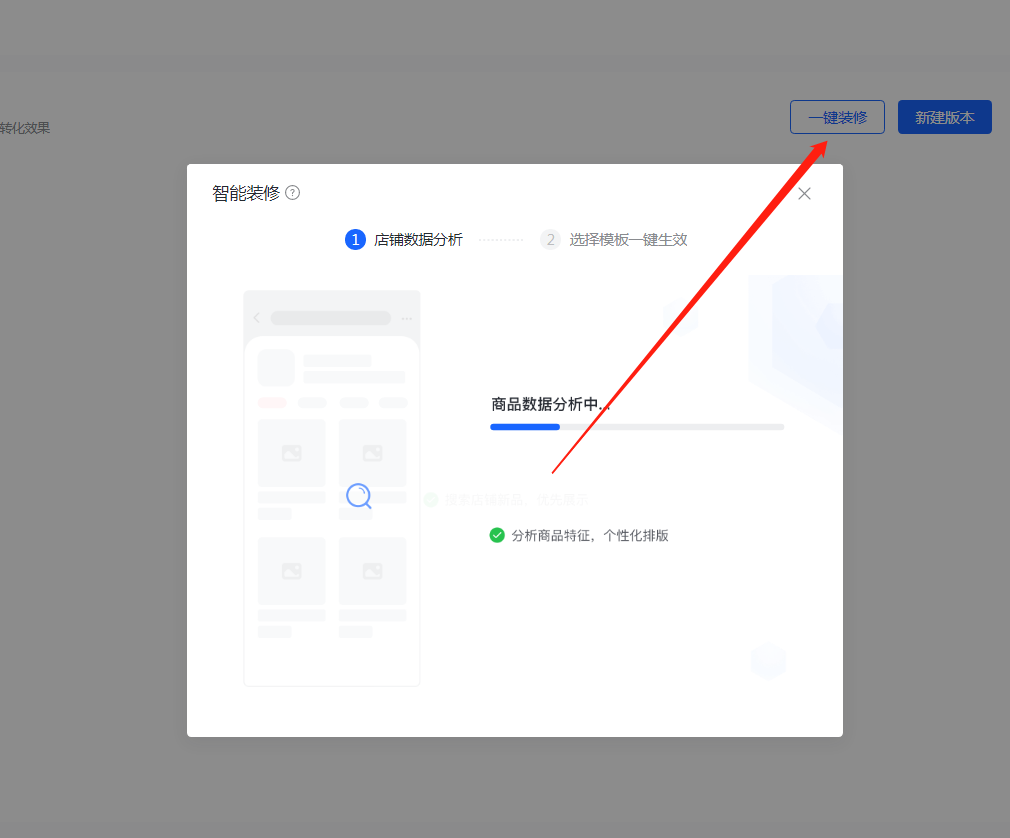Click the magnifier icon on the phone preview
This screenshot has height=838, width=1010.
pyautogui.click(x=359, y=496)
